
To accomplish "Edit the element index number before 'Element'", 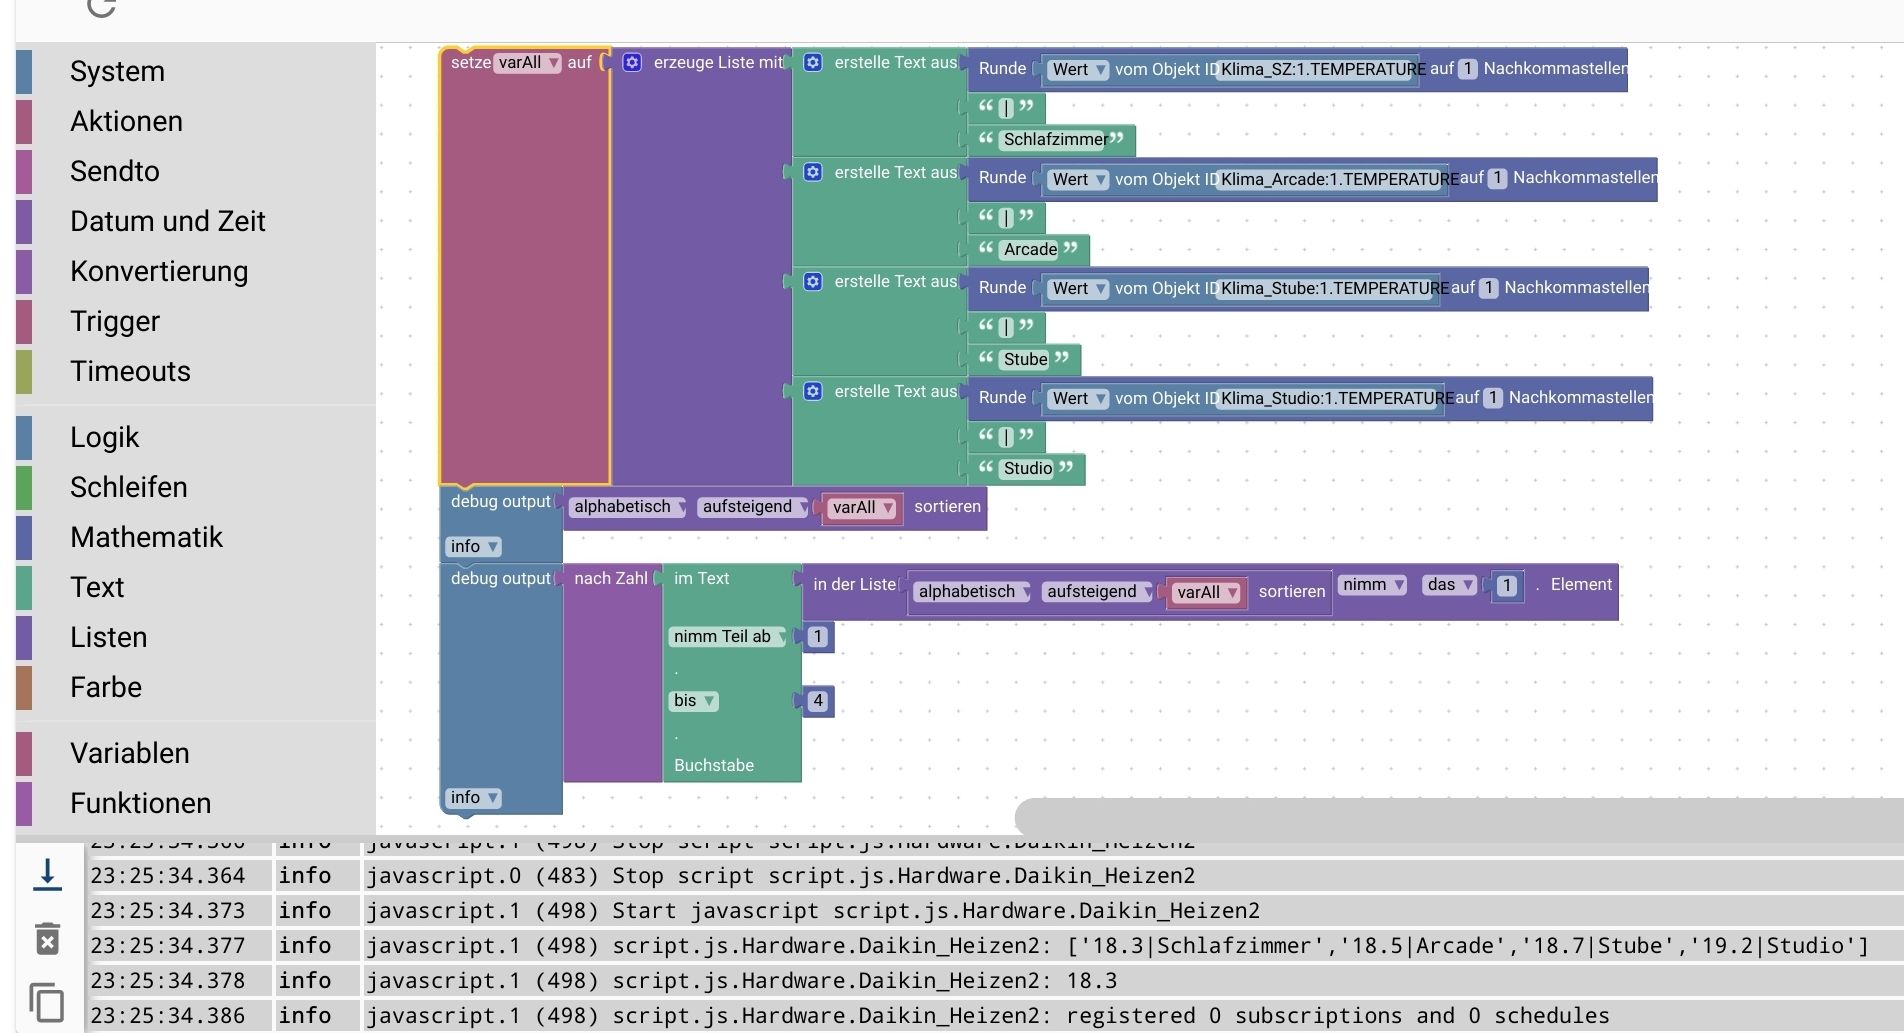I will [x=1506, y=586].
